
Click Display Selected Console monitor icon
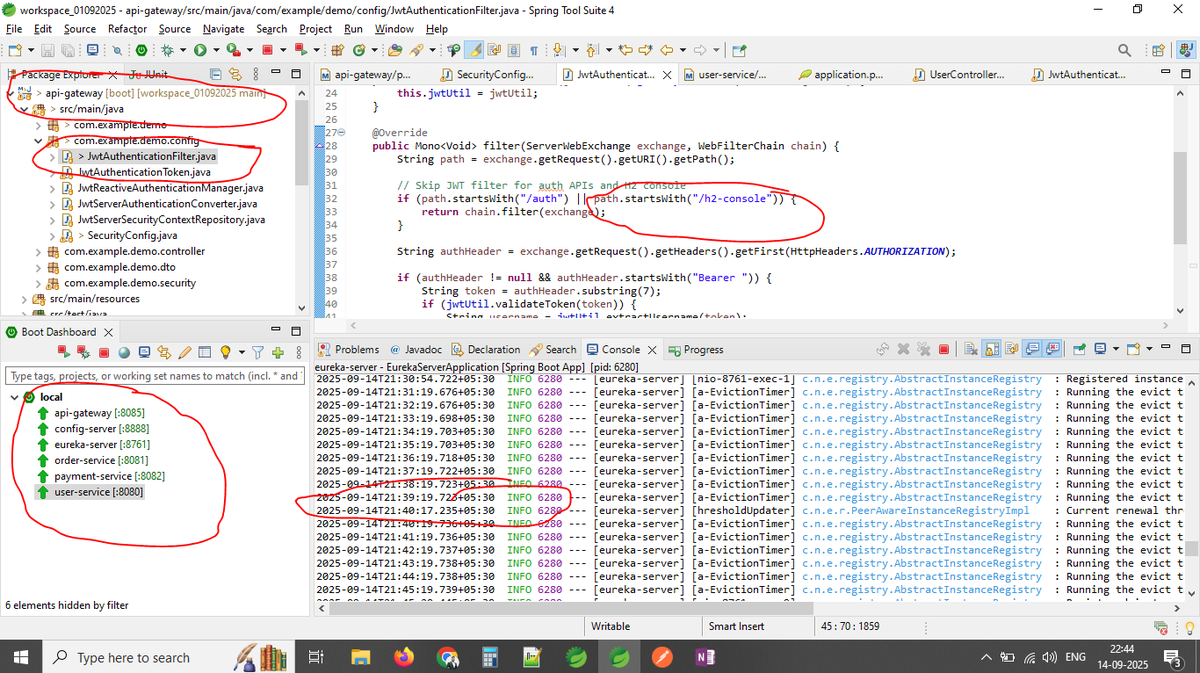coord(1100,350)
